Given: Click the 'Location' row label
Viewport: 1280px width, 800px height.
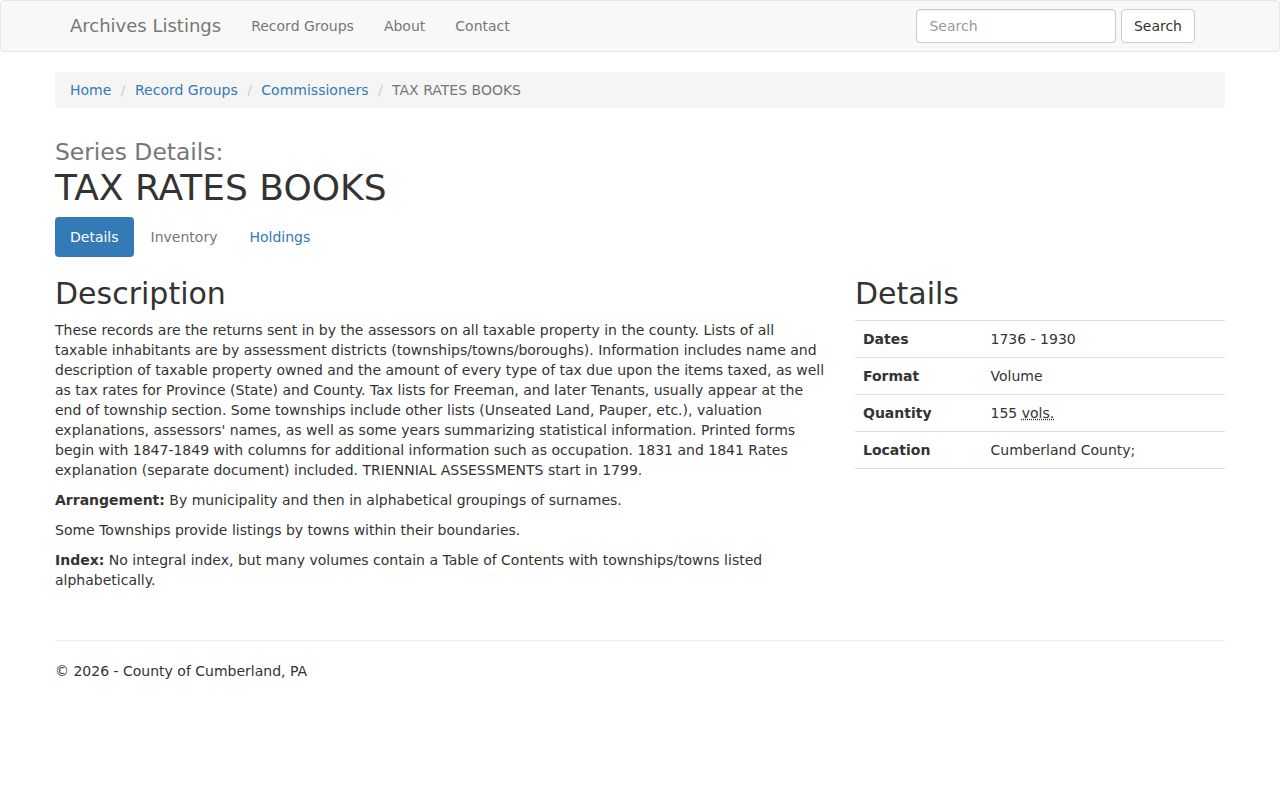Looking at the screenshot, I should click(896, 450).
